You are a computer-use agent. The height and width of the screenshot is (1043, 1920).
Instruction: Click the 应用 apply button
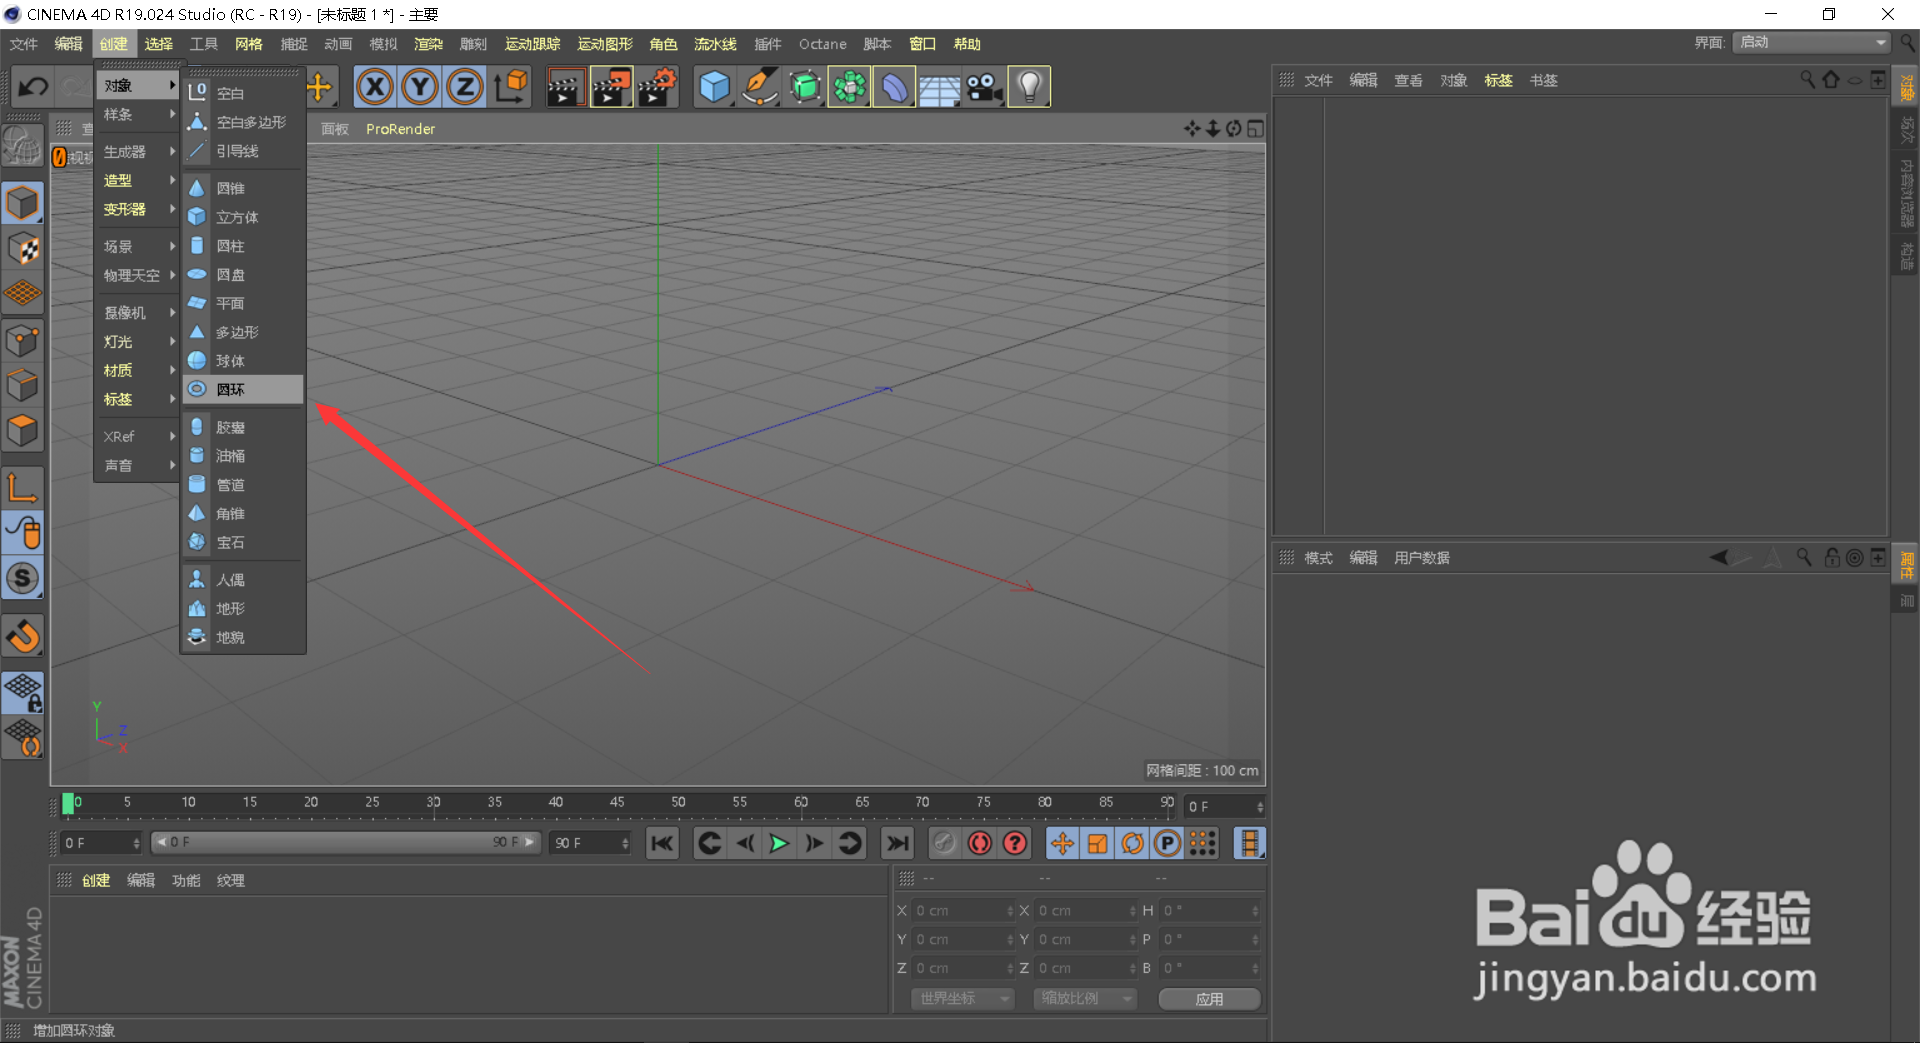(1209, 999)
